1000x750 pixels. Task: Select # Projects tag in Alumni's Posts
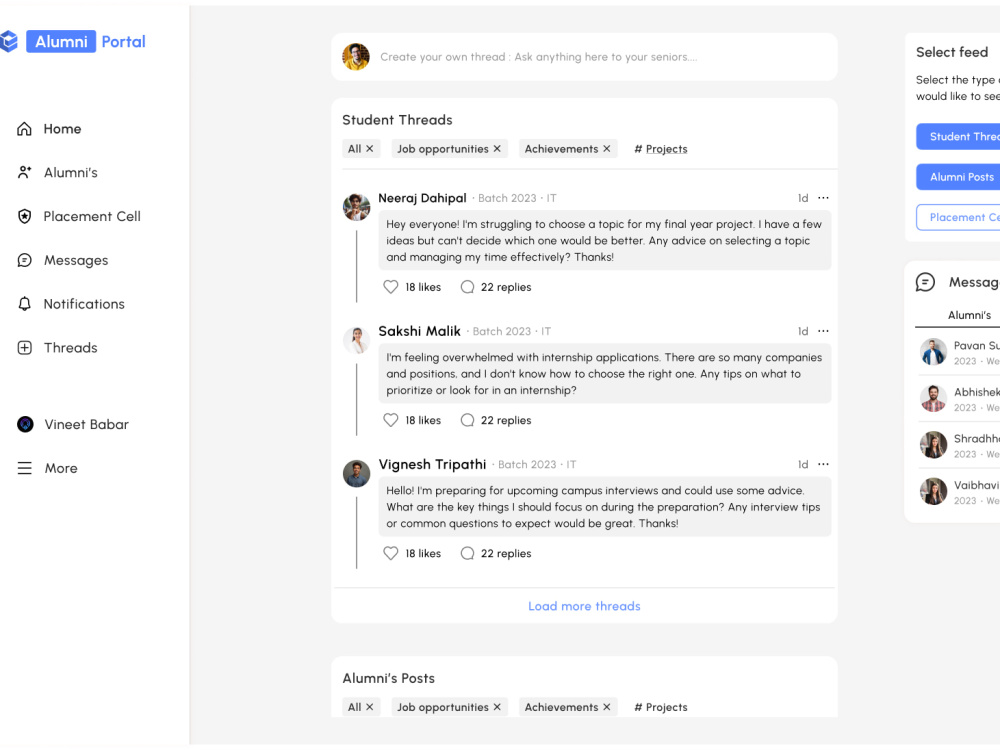pos(661,707)
